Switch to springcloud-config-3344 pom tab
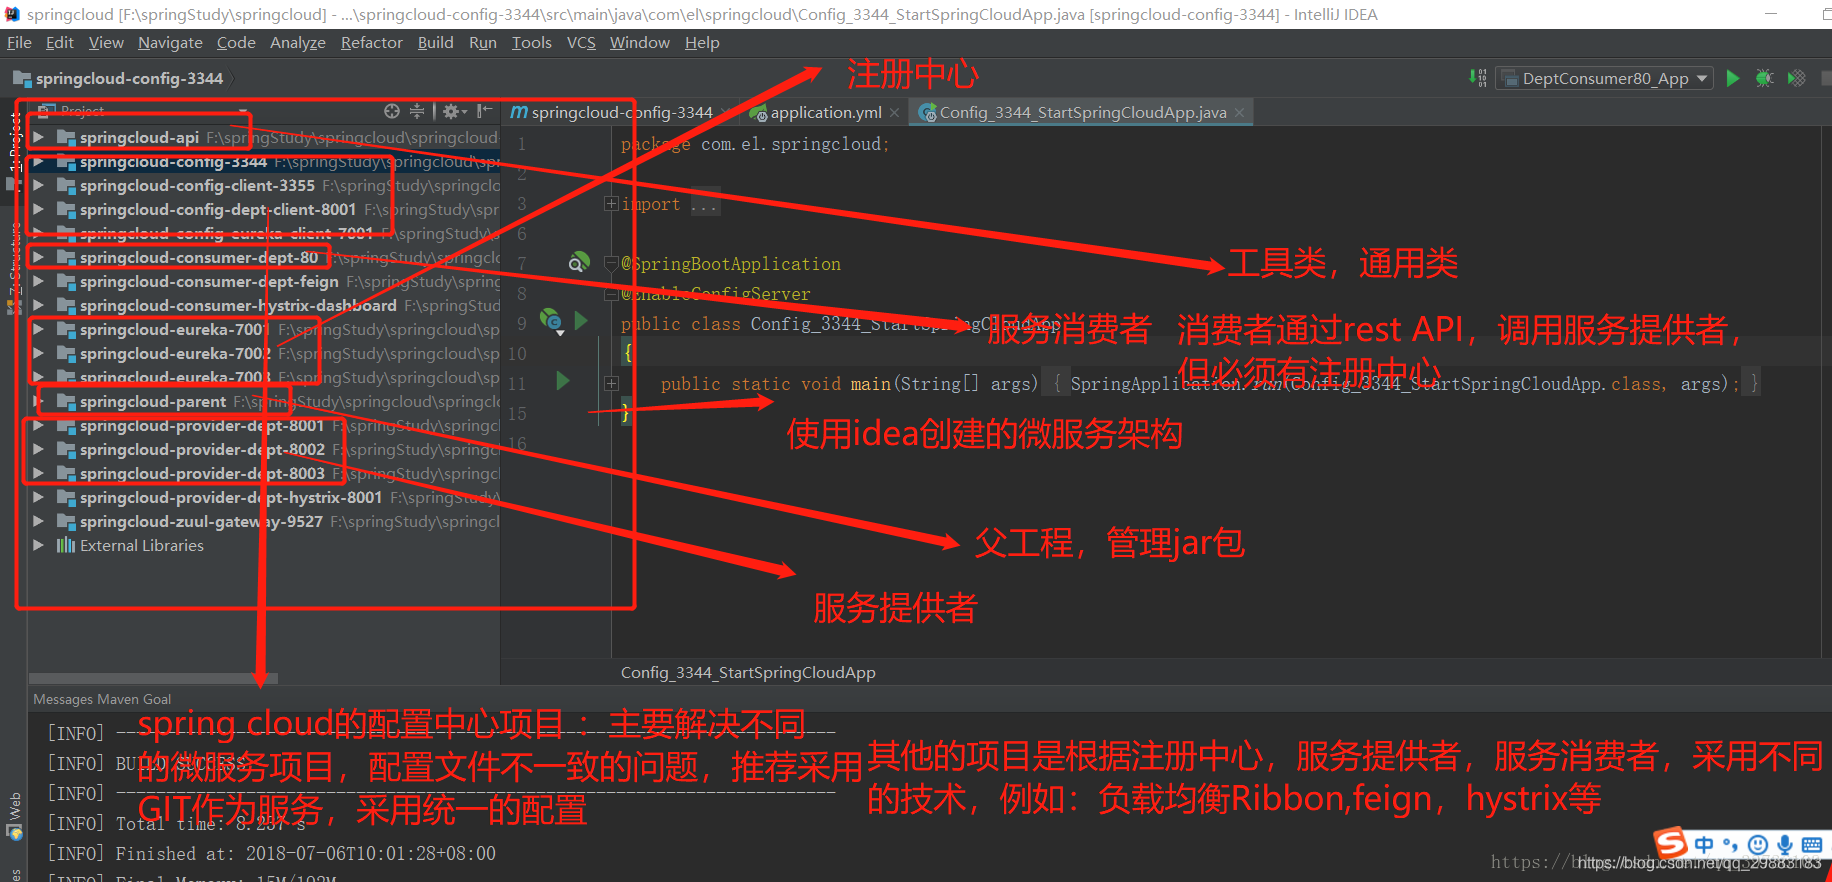 [620, 112]
